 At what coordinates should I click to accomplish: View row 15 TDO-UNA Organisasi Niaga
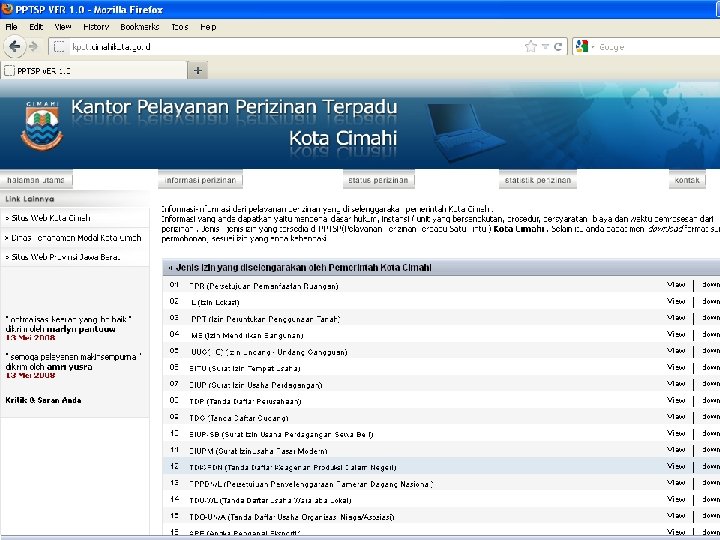(x=676, y=516)
